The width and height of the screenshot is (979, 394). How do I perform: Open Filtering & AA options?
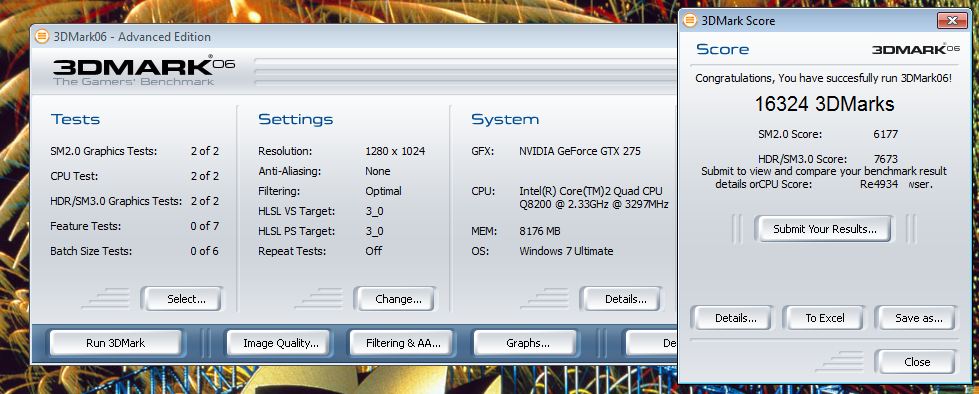click(403, 343)
